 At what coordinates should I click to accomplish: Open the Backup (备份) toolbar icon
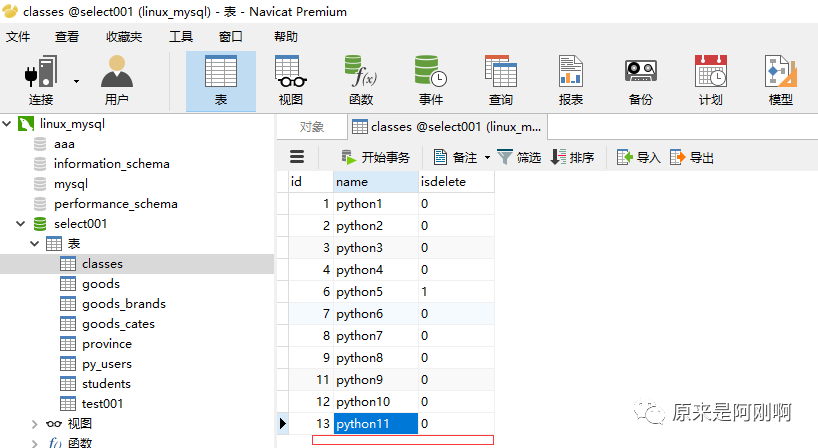pos(641,81)
